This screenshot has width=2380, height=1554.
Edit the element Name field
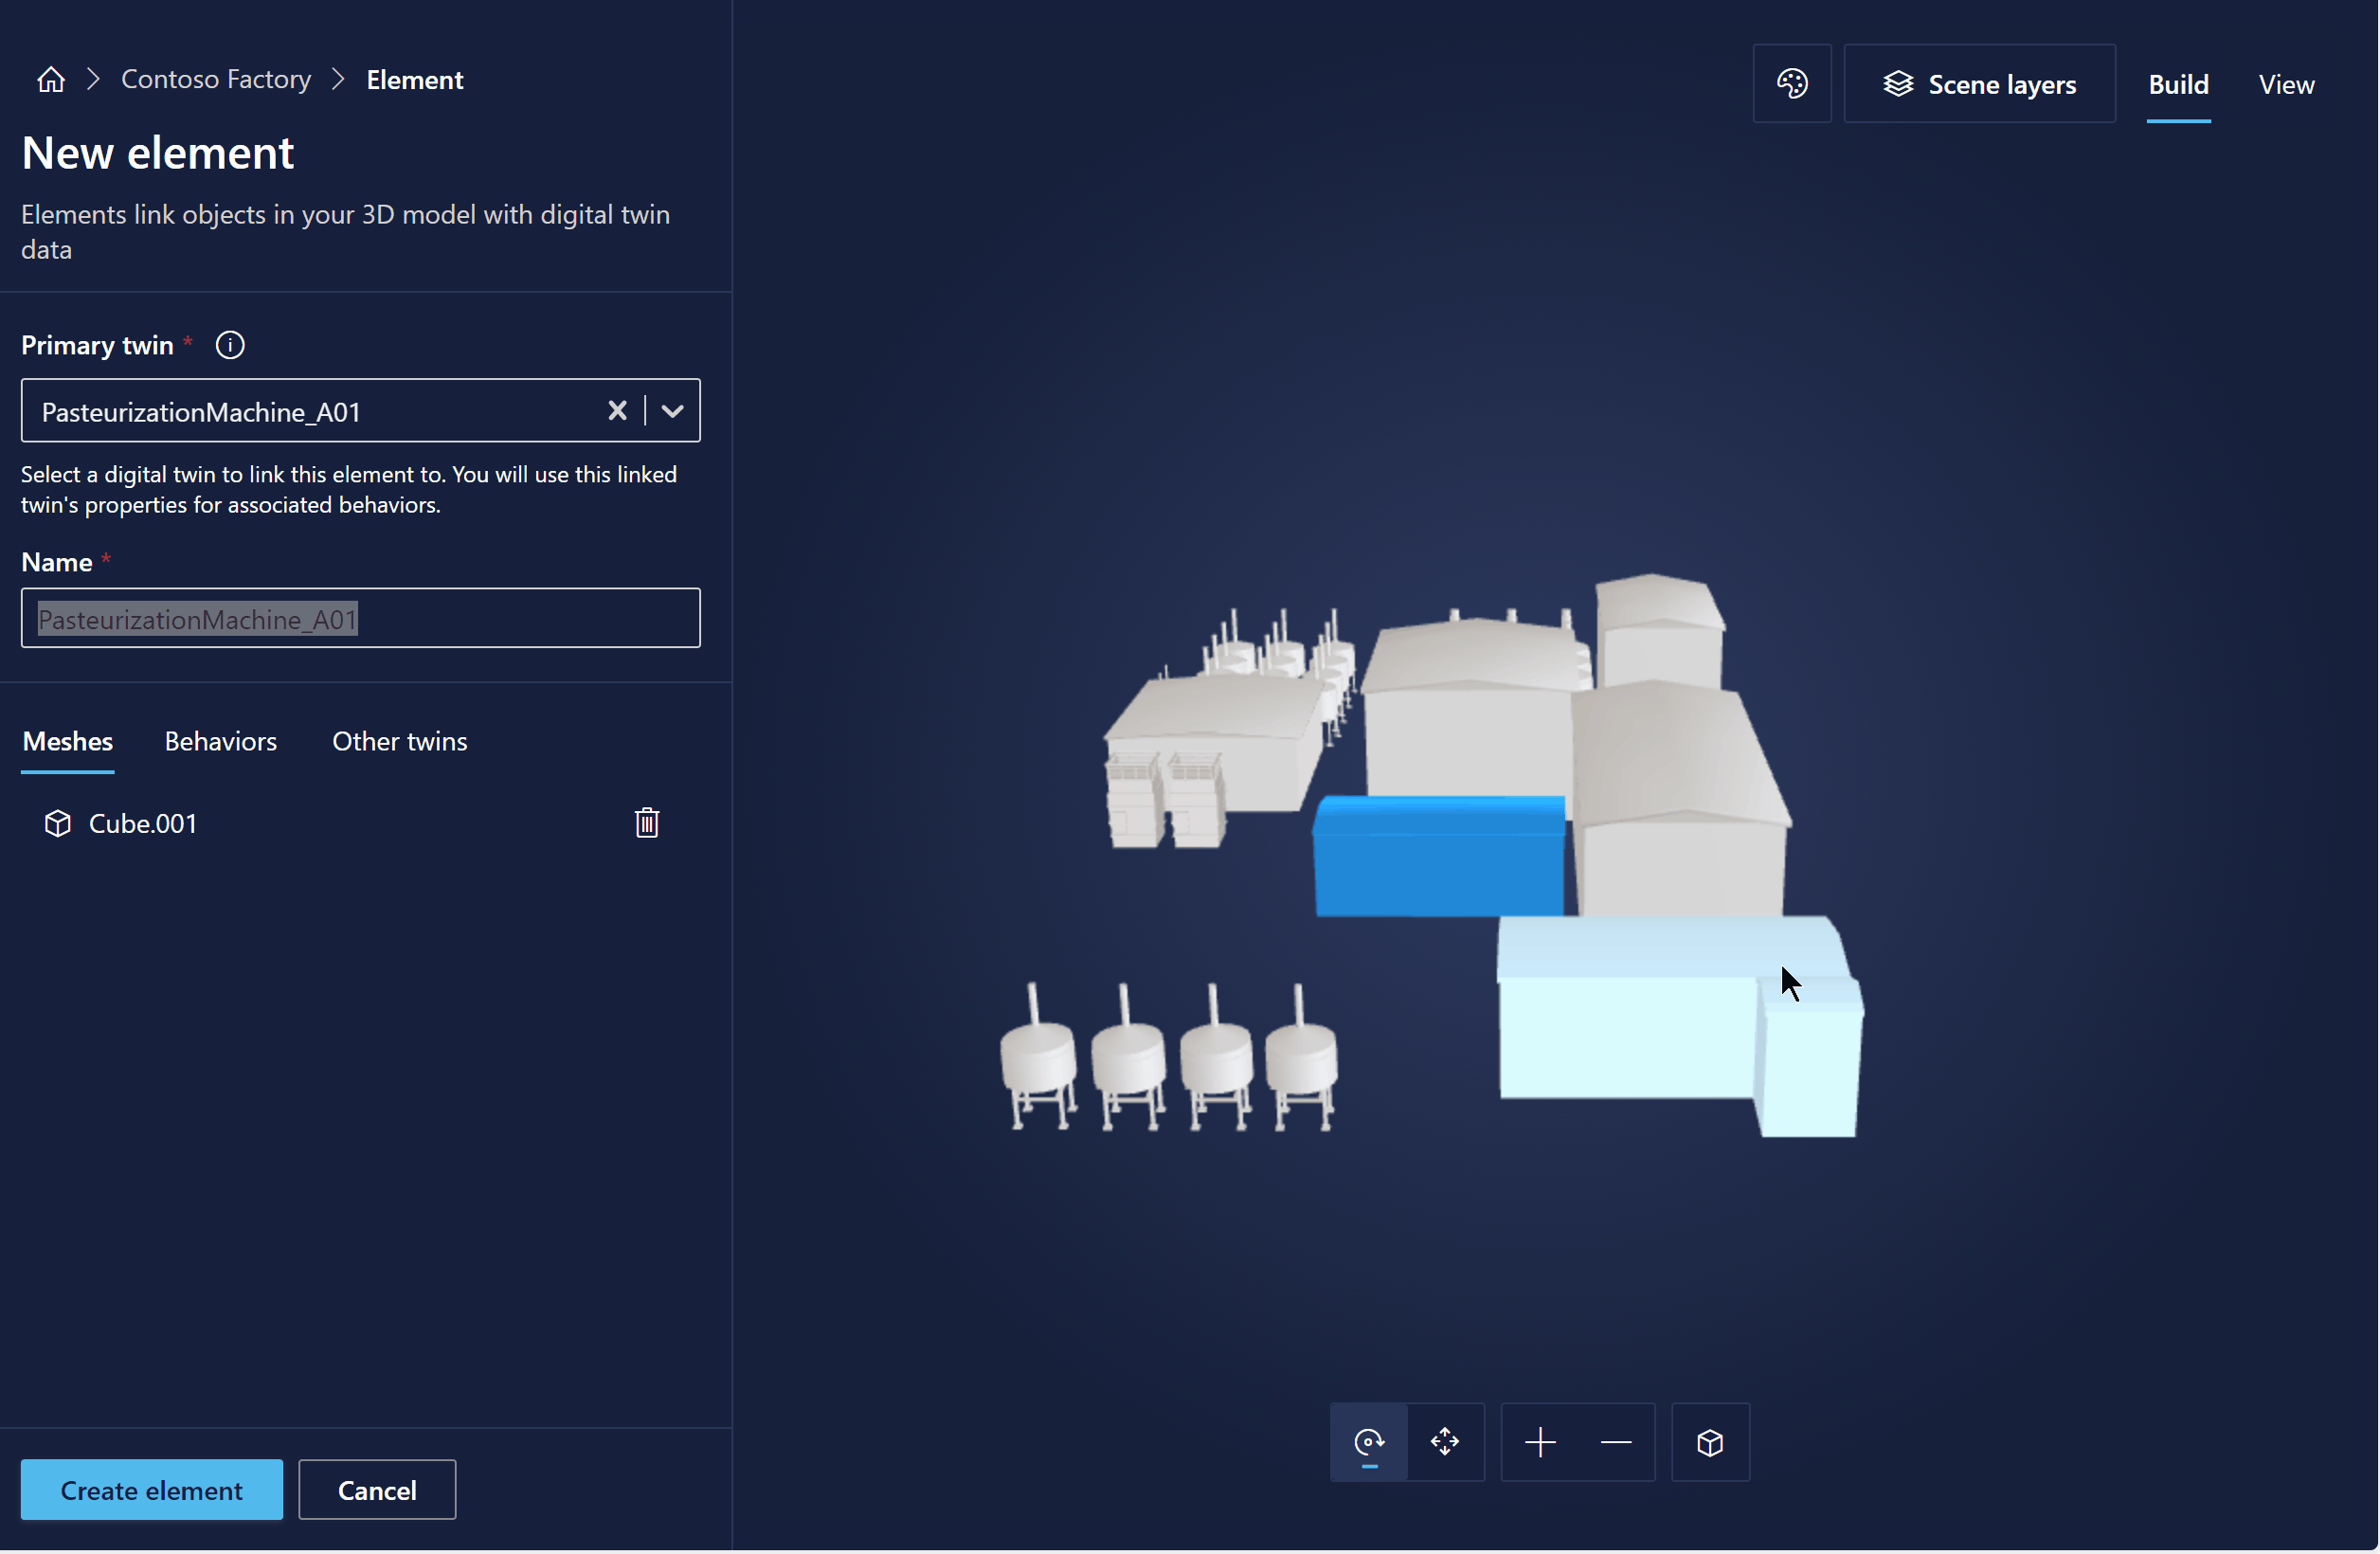(x=360, y=618)
